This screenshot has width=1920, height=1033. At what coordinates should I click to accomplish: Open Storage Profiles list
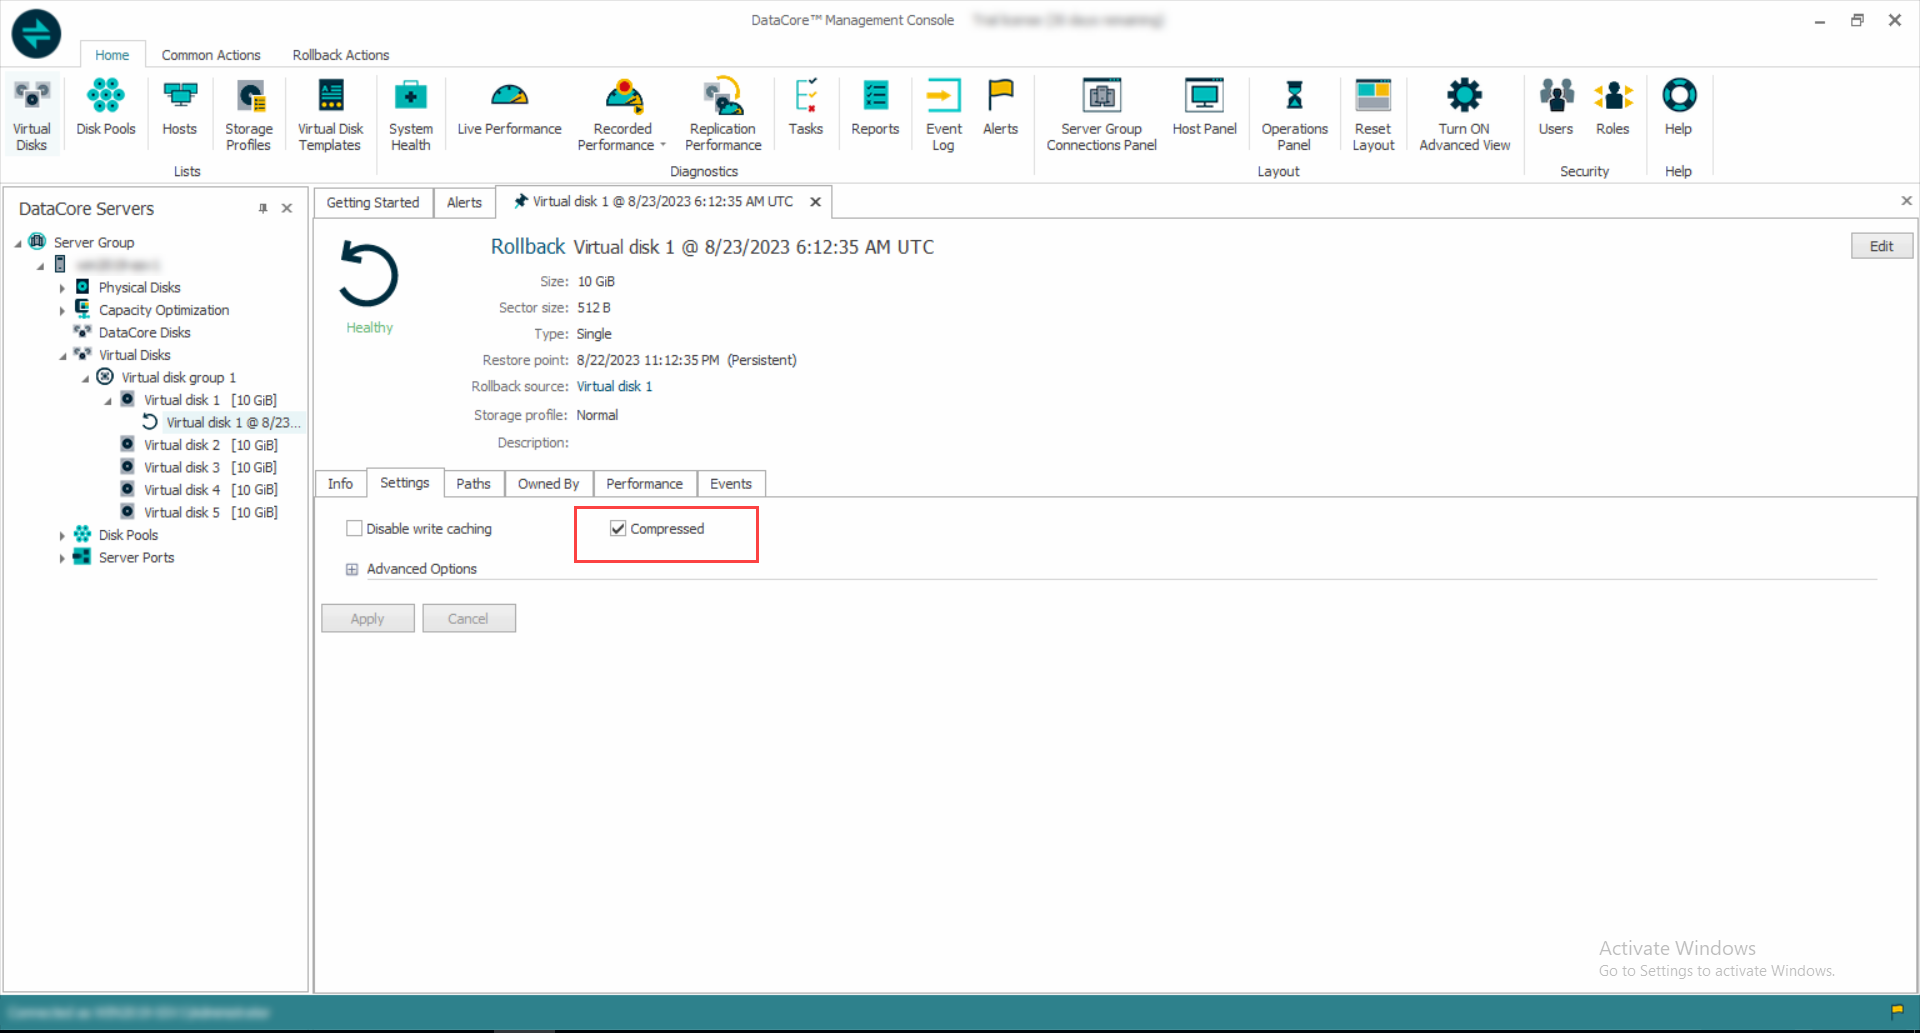(248, 114)
